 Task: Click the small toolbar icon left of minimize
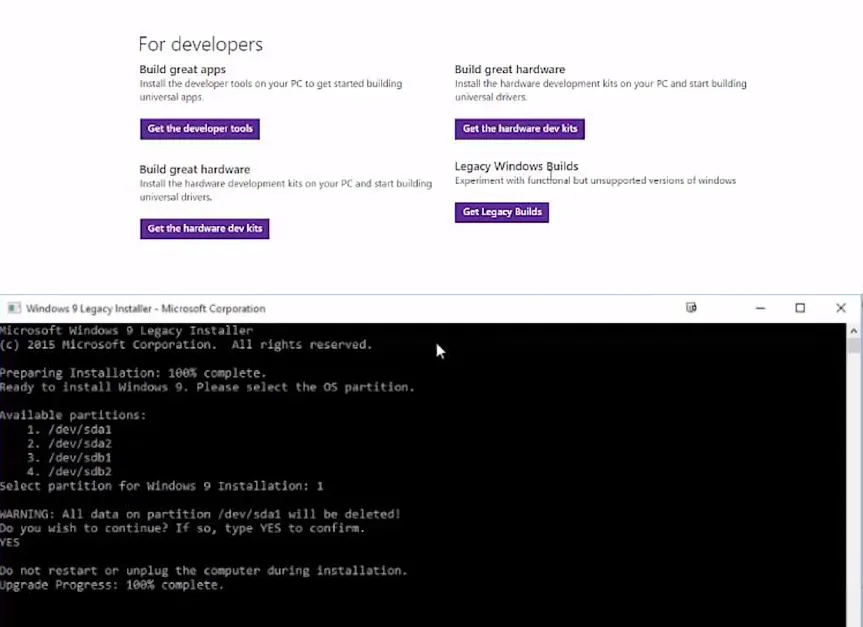691,308
